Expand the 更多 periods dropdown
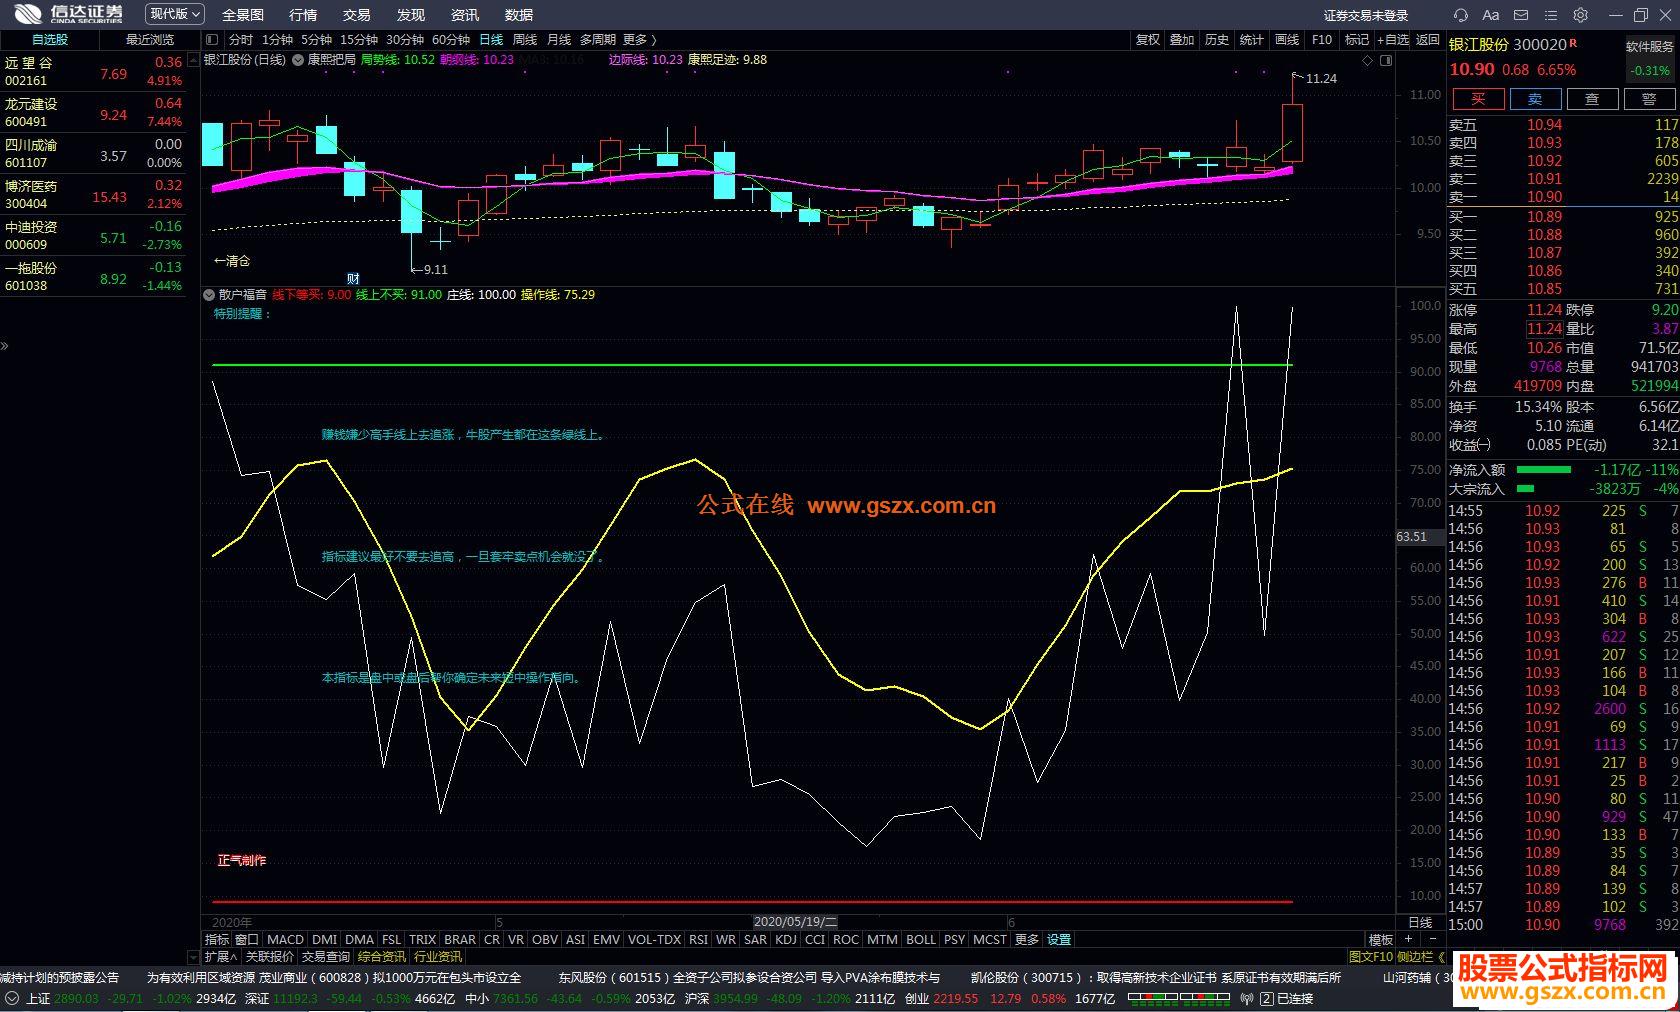1680x1012 pixels. pyautogui.click(x=640, y=40)
